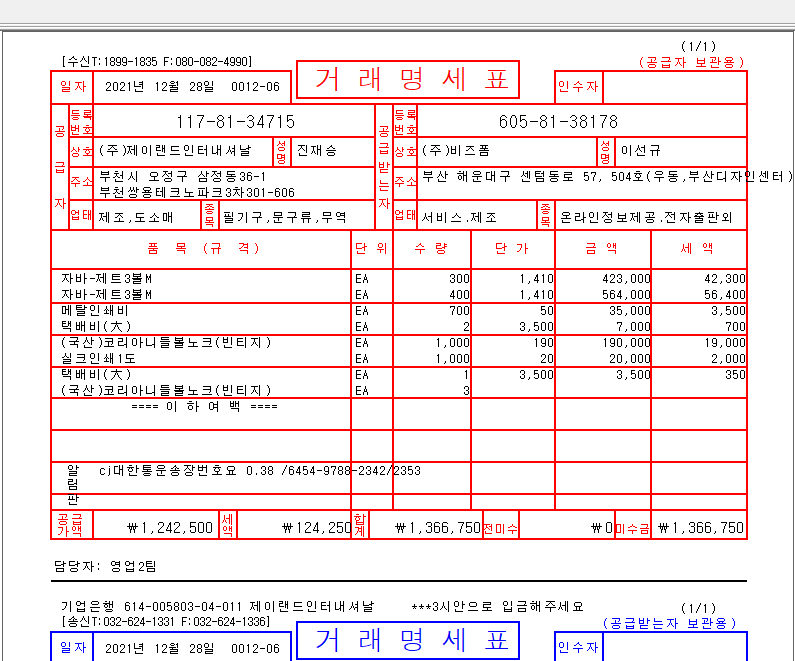Select representative name 진재승
795x661 pixels.
pos(316,151)
